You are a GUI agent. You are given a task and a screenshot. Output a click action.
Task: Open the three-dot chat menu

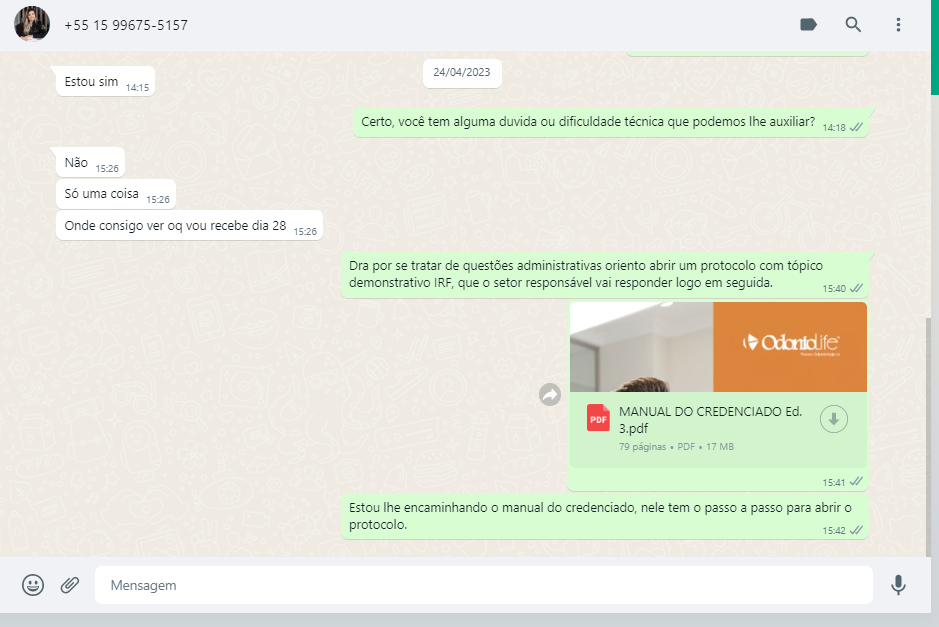[x=898, y=25]
